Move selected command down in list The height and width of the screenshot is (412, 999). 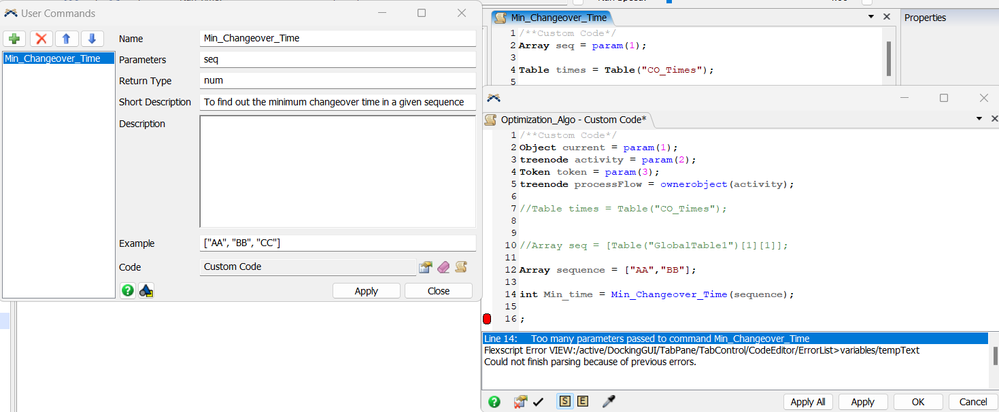pyautogui.click(x=92, y=39)
